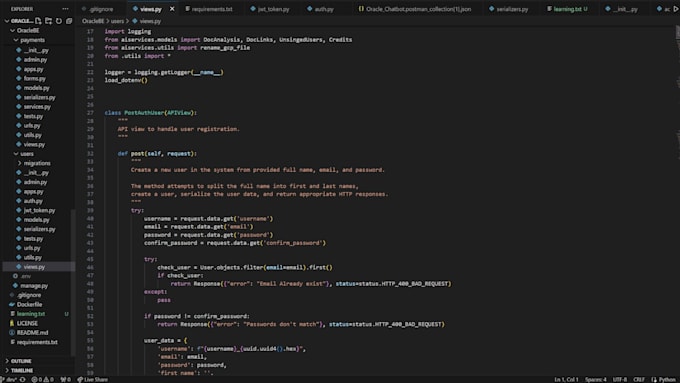This screenshot has height=383, width=680.
Task: Close the active views.py tab
Action: click(x=172, y=9)
